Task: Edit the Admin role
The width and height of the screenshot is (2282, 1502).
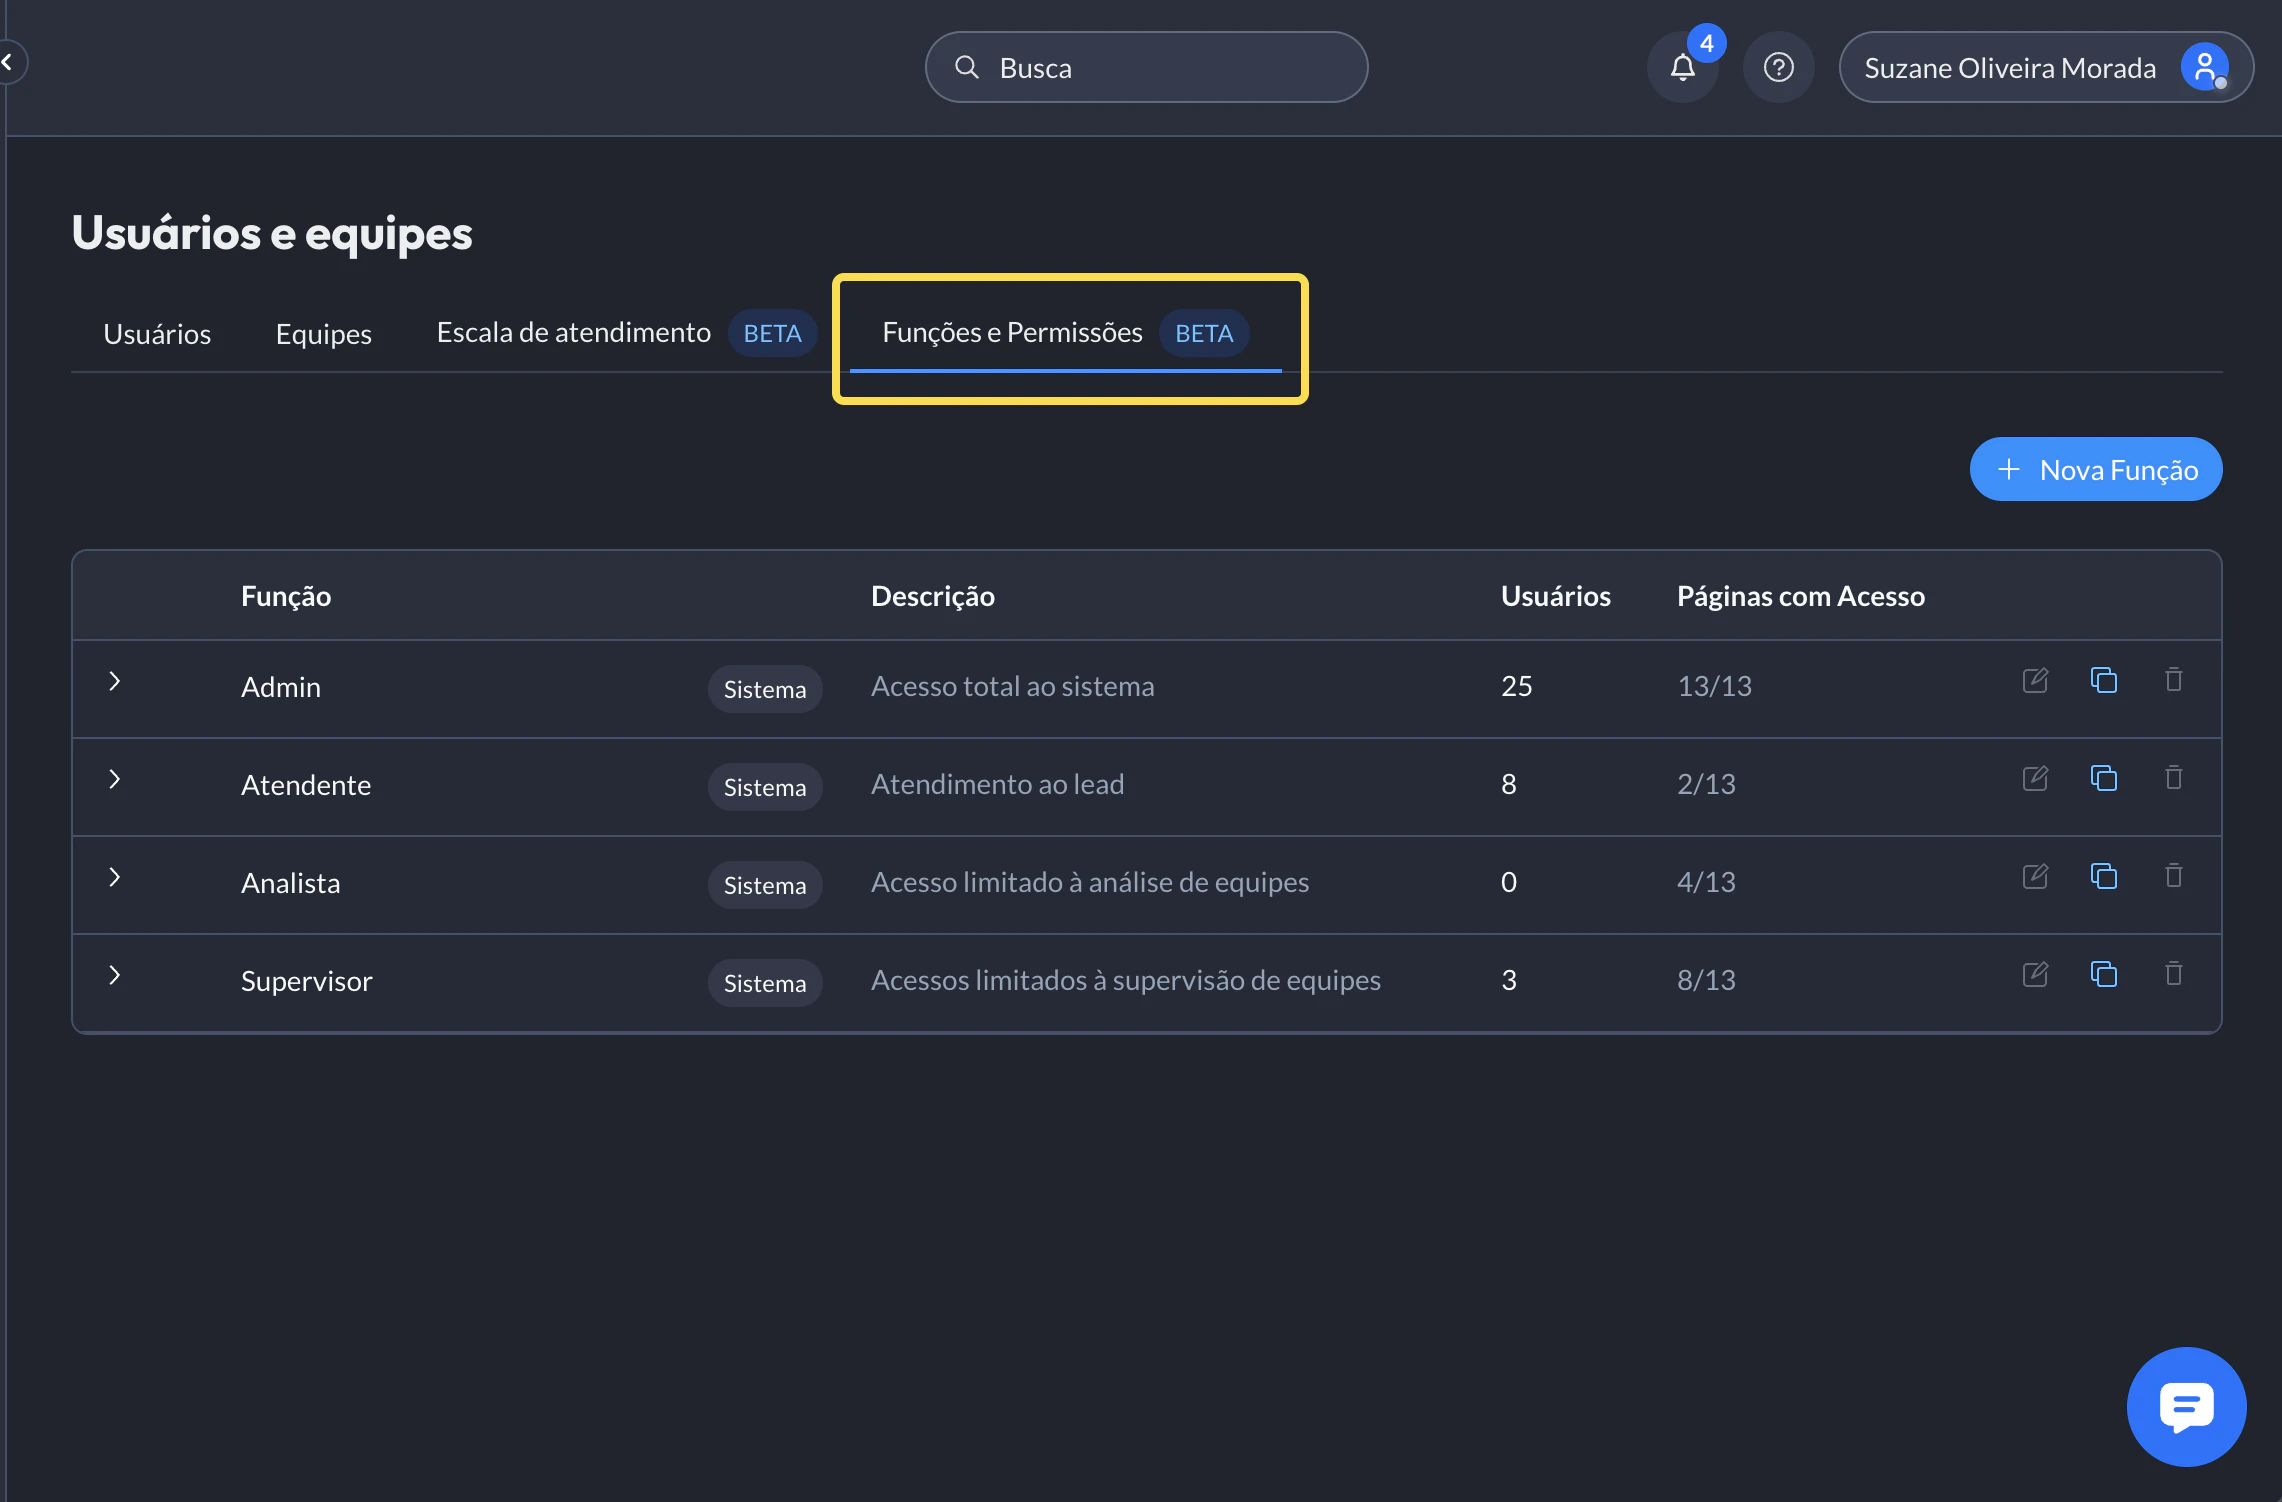Action: (x=2035, y=681)
